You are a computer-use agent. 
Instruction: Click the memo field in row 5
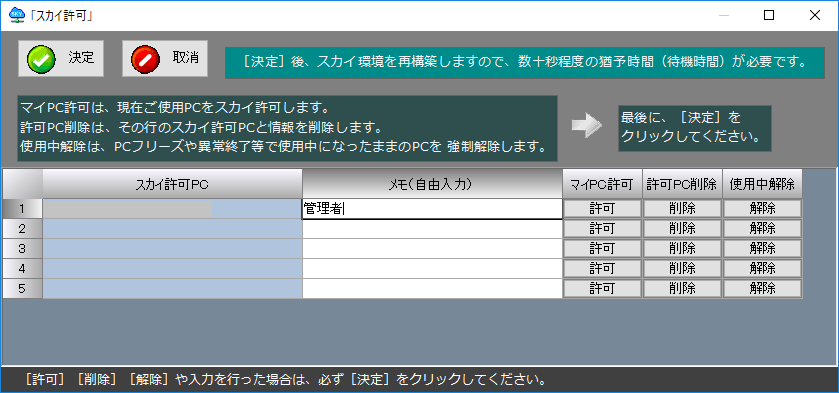432,288
